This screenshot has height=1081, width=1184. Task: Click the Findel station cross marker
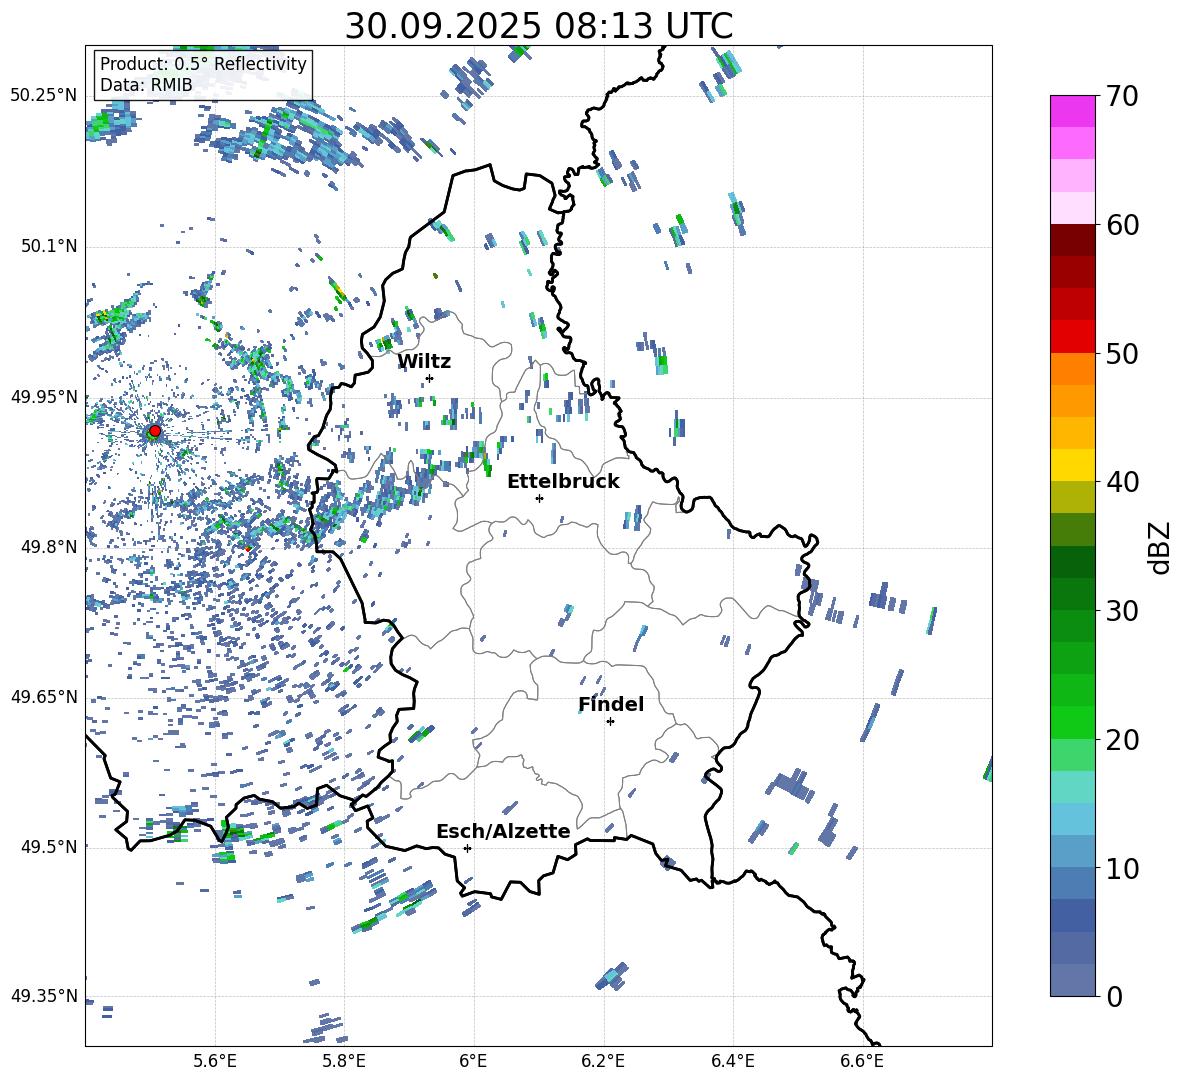tap(610, 721)
